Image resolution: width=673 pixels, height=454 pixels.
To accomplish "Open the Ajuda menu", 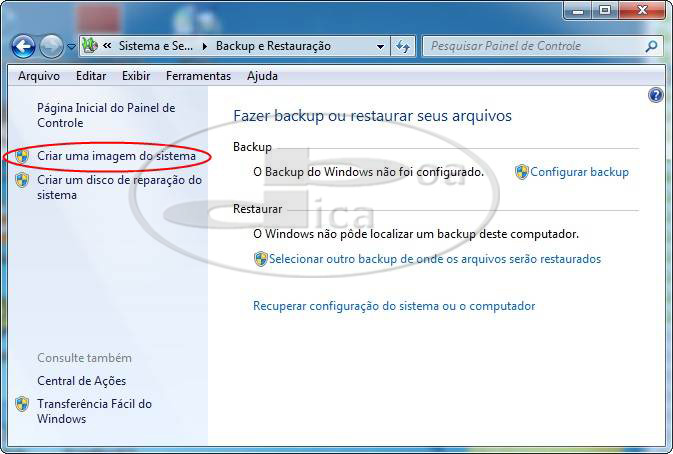I will point(262,76).
